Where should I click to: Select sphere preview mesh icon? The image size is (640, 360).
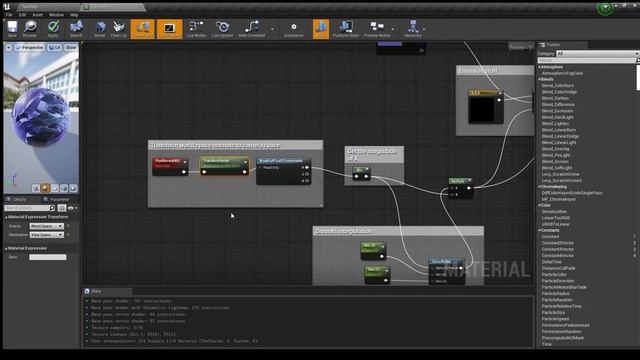pyautogui.click(x=45, y=188)
